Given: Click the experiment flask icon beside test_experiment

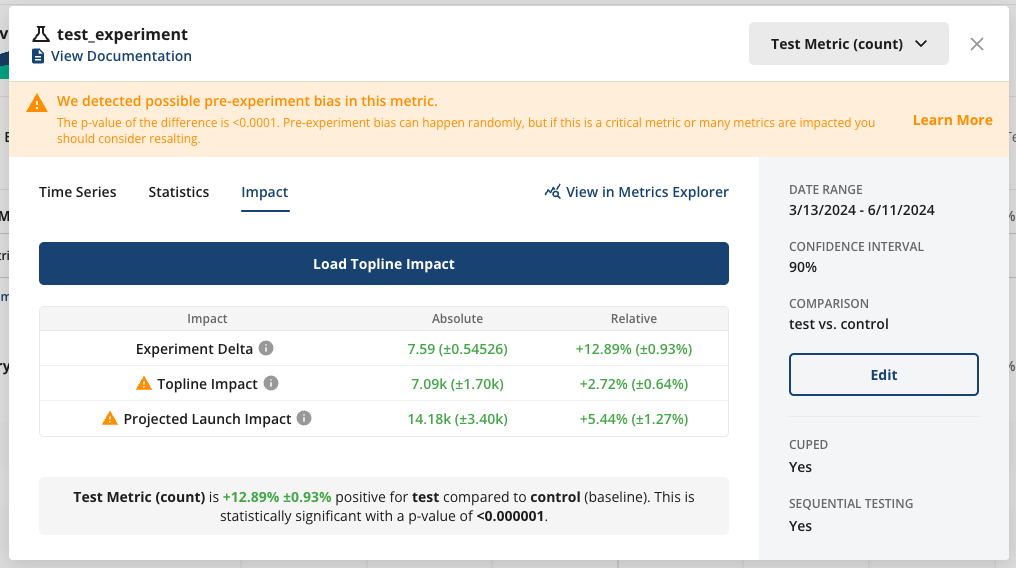Looking at the screenshot, I should [41, 35].
